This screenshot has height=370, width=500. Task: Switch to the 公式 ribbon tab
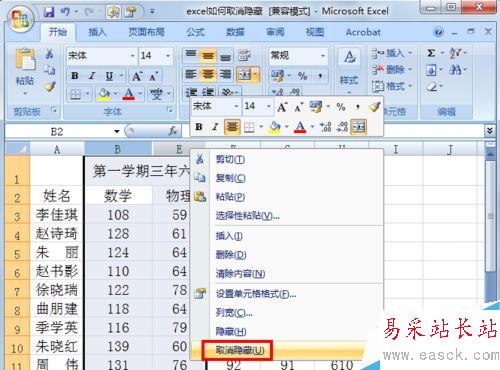pyautogui.click(x=195, y=32)
